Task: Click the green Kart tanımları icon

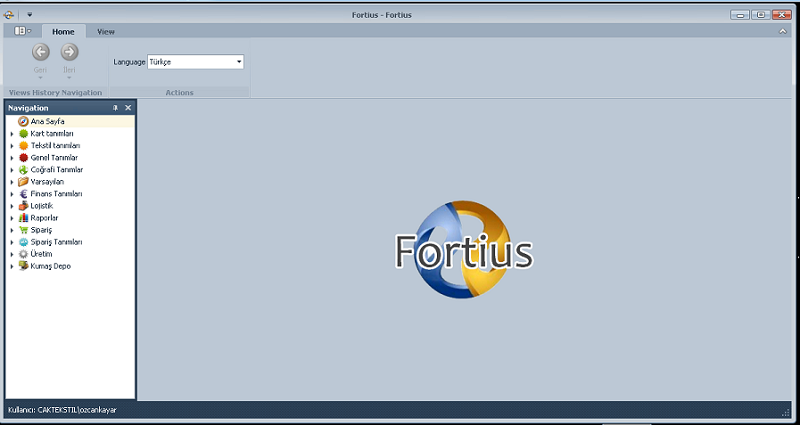Action: tap(23, 134)
